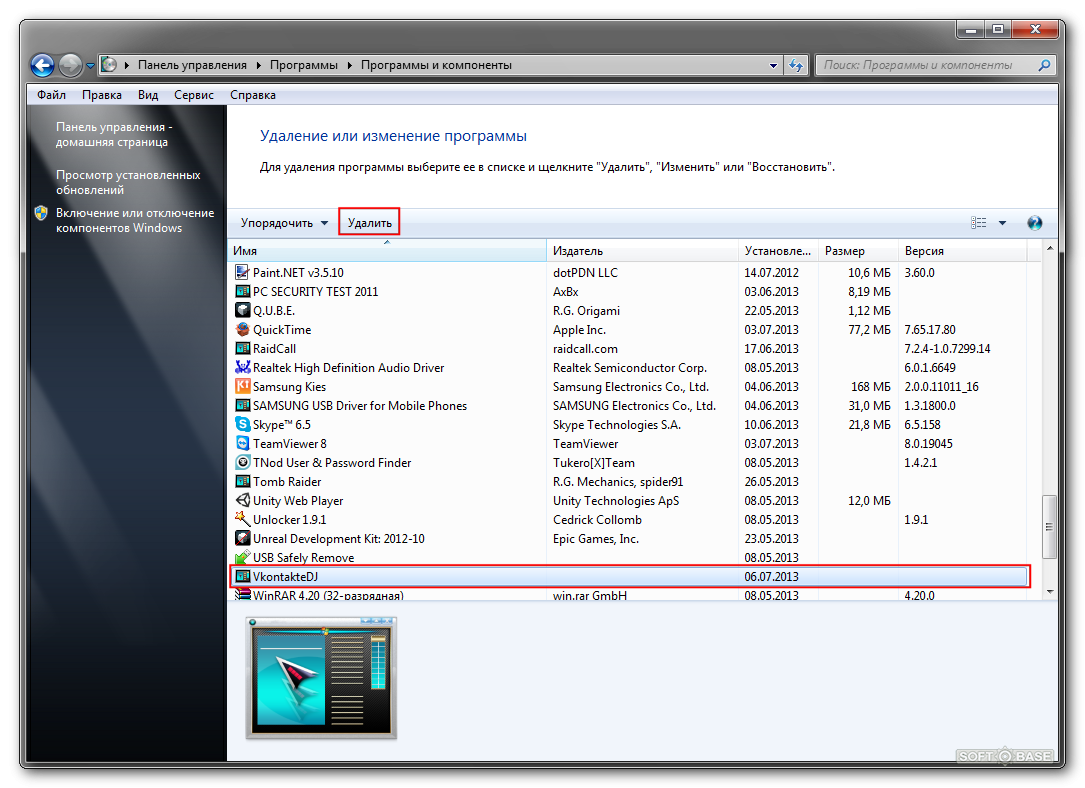Open the Сервис menu
Screen dimensions: 1085x788
[x=194, y=95]
